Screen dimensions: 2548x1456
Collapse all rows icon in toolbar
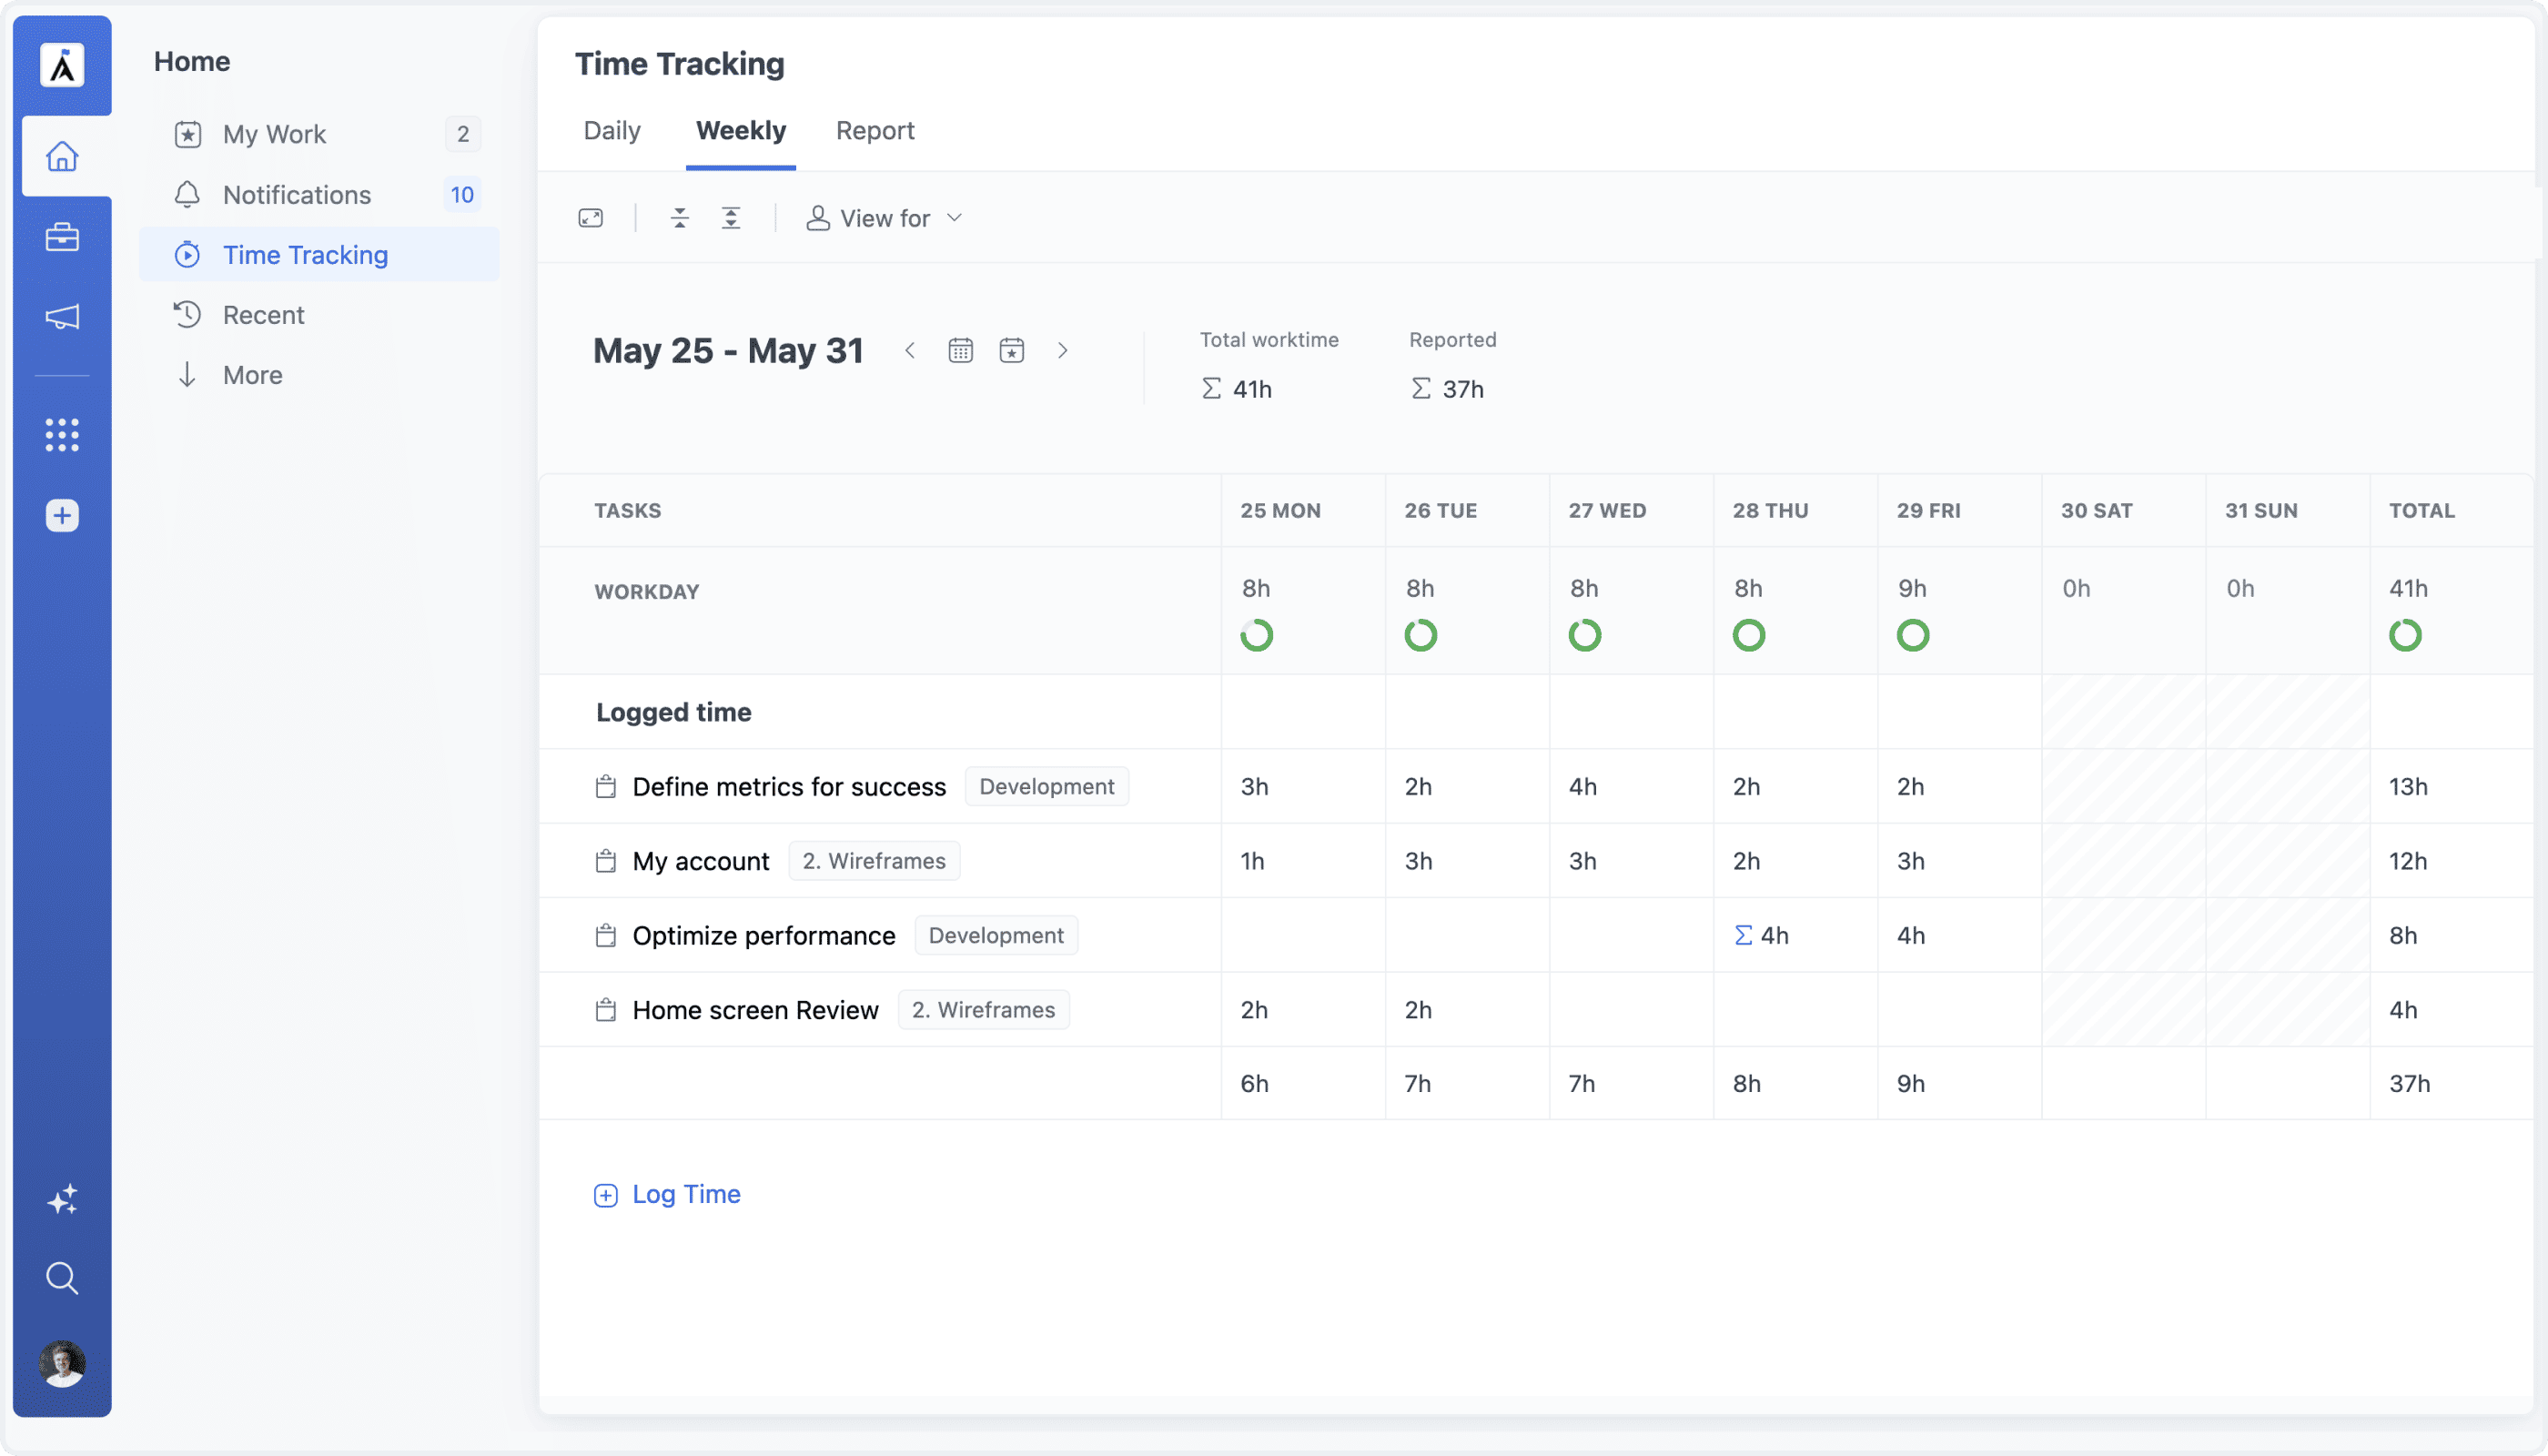tap(680, 218)
